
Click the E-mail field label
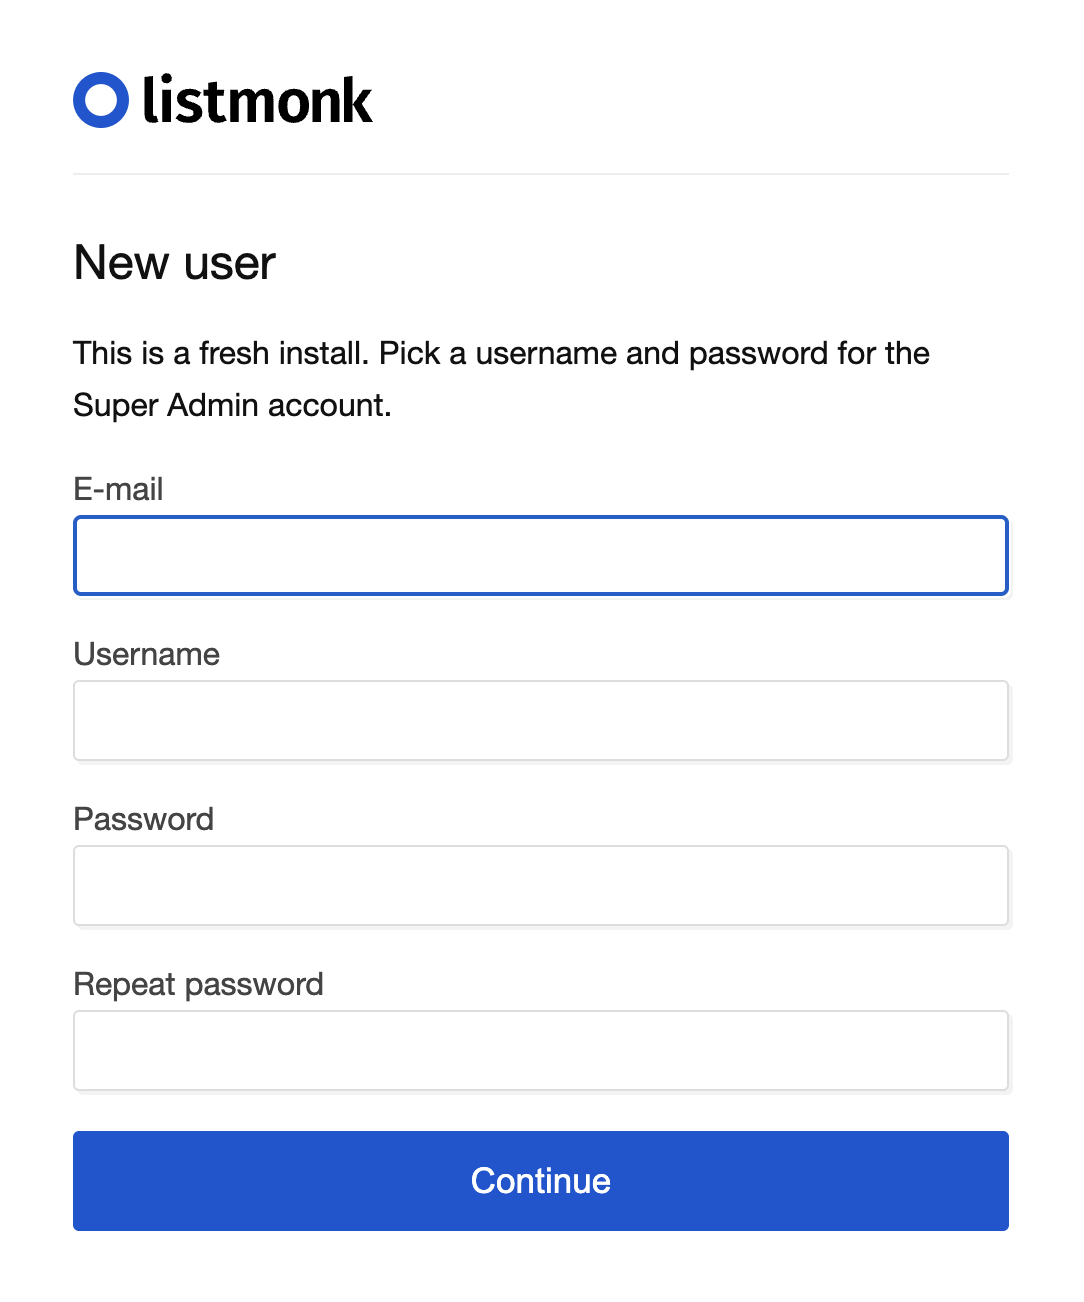pyautogui.click(x=118, y=489)
